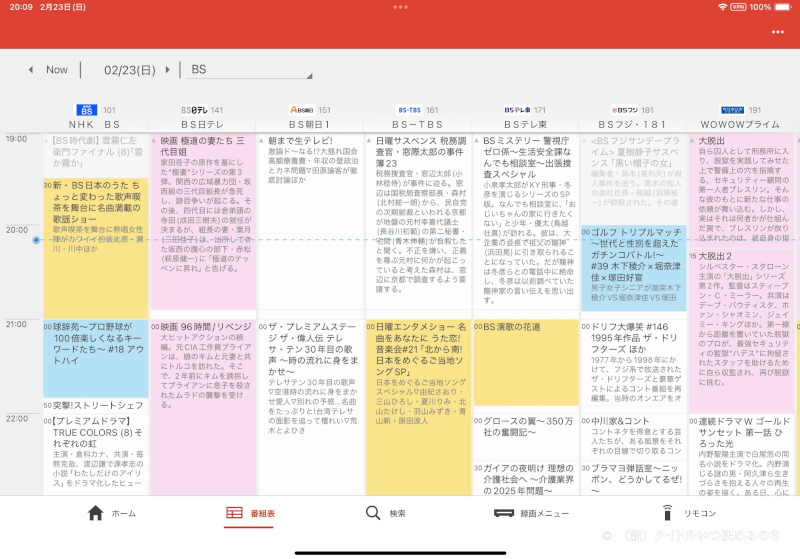Open program BS時代劇 雲霧仁左衛門ファイナル
The height and width of the screenshot is (559, 800).
point(96,155)
